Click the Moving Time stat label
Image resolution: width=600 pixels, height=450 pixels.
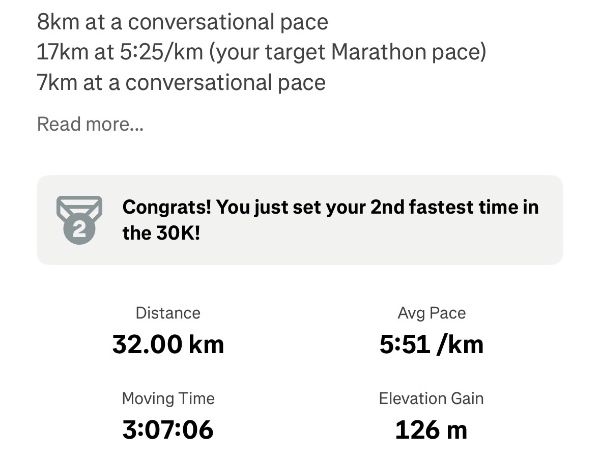168,398
